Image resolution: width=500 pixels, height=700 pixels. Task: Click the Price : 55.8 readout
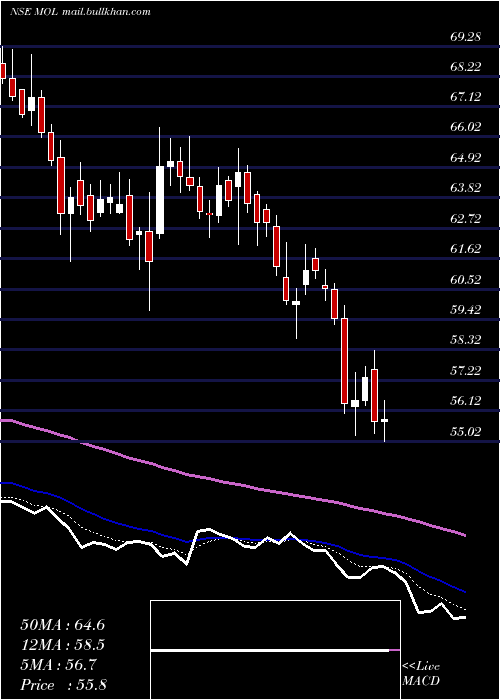pyautogui.click(x=62, y=685)
